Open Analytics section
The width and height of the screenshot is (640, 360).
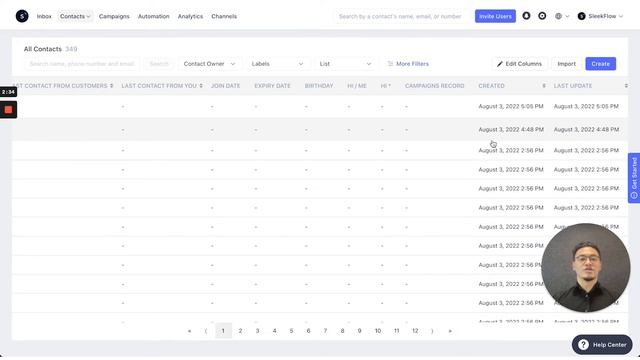[190, 16]
